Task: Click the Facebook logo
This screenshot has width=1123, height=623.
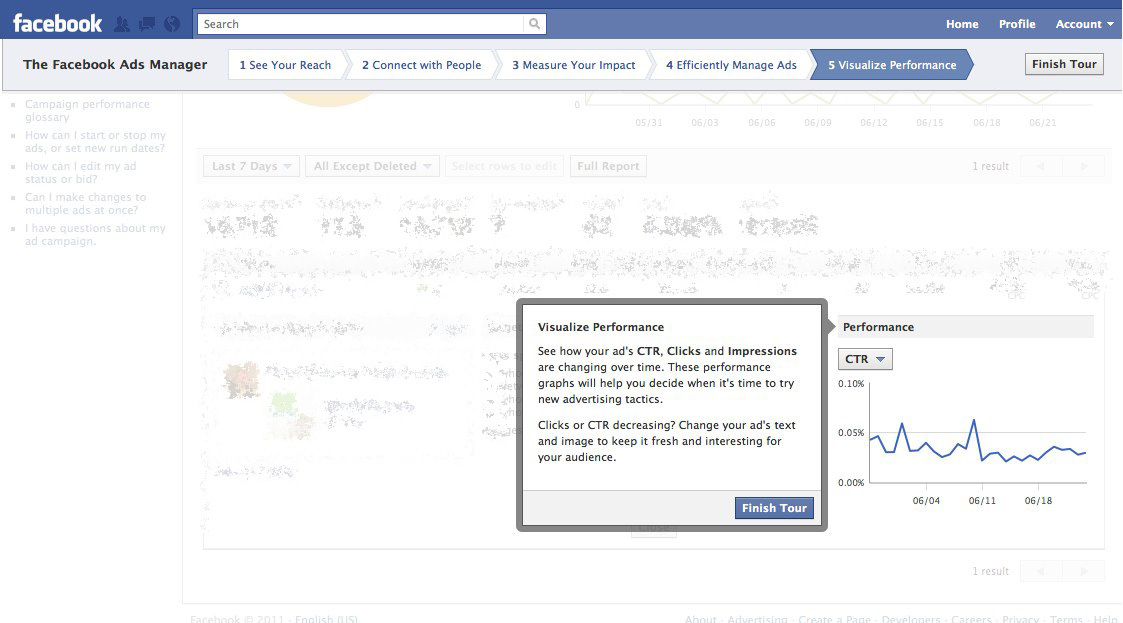Action: 57,24
